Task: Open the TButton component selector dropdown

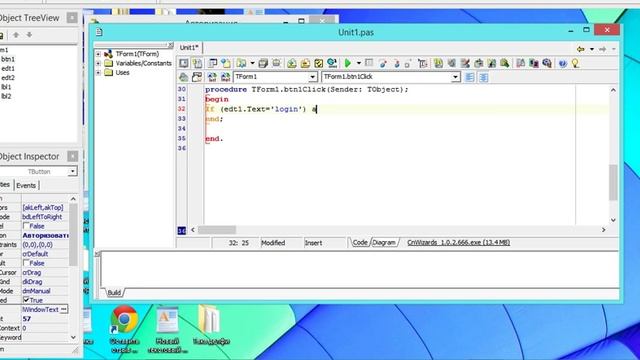Action: click(72, 171)
